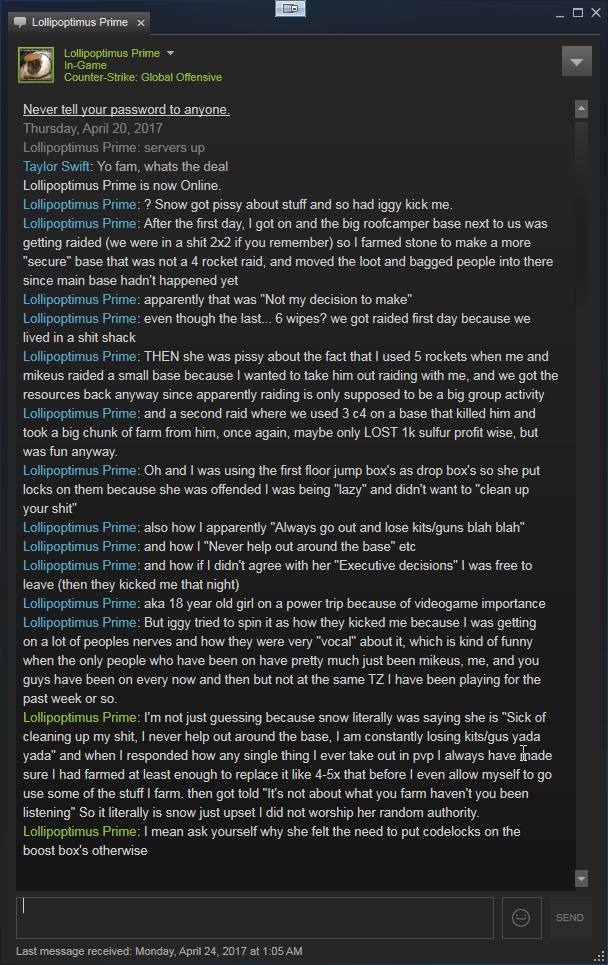Close the Steam chat window

596,13
